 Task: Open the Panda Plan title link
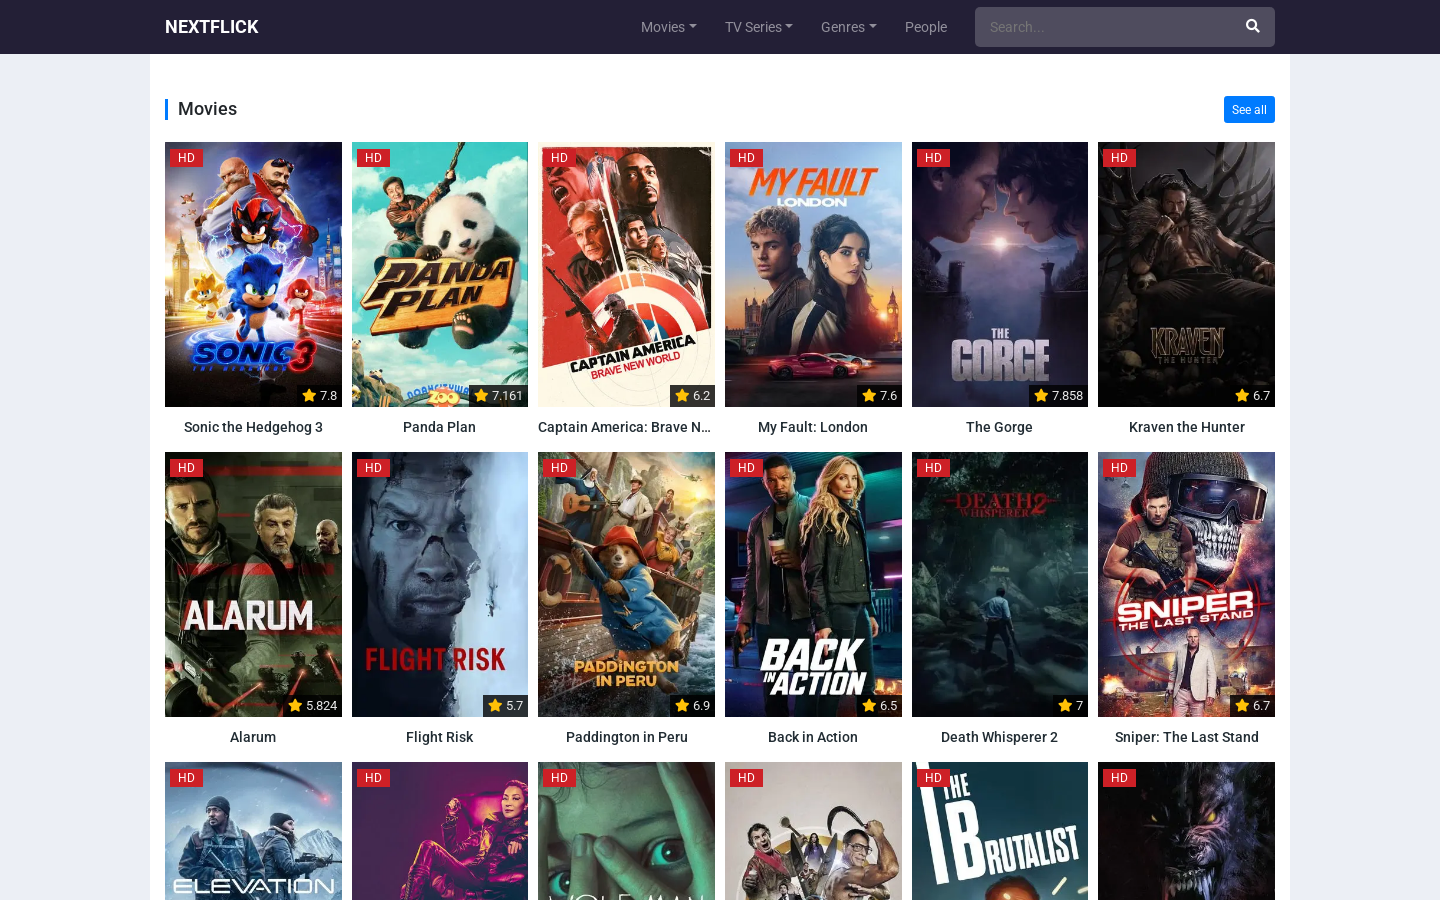(x=439, y=427)
